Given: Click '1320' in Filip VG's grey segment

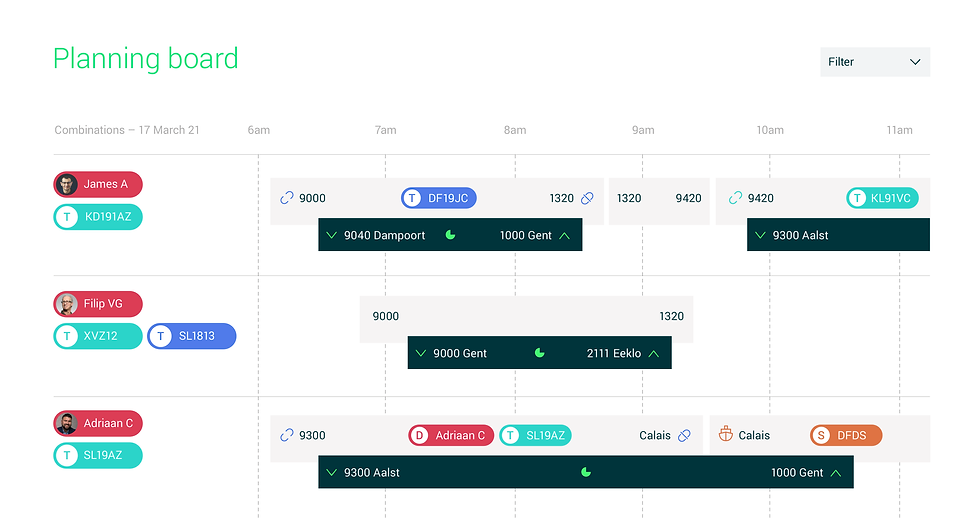Looking at the screenshot, I should pyautogui.click(x=672, y=316).
